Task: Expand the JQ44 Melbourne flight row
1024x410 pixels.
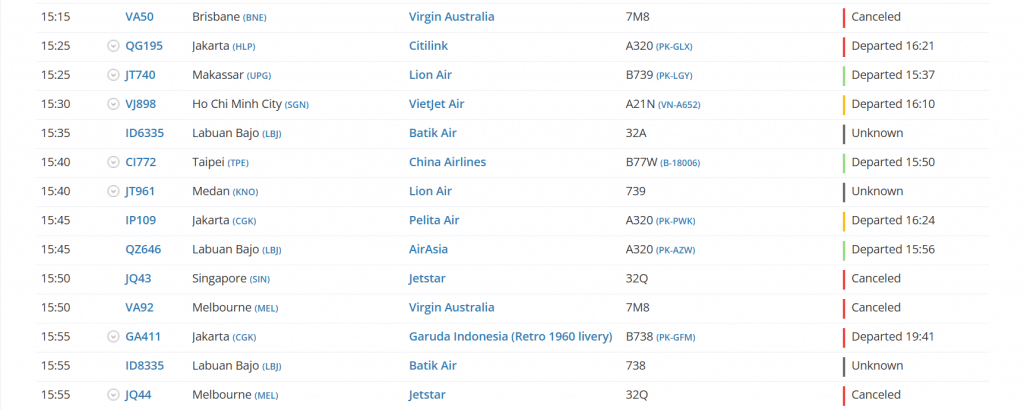Action: (113, 395)
